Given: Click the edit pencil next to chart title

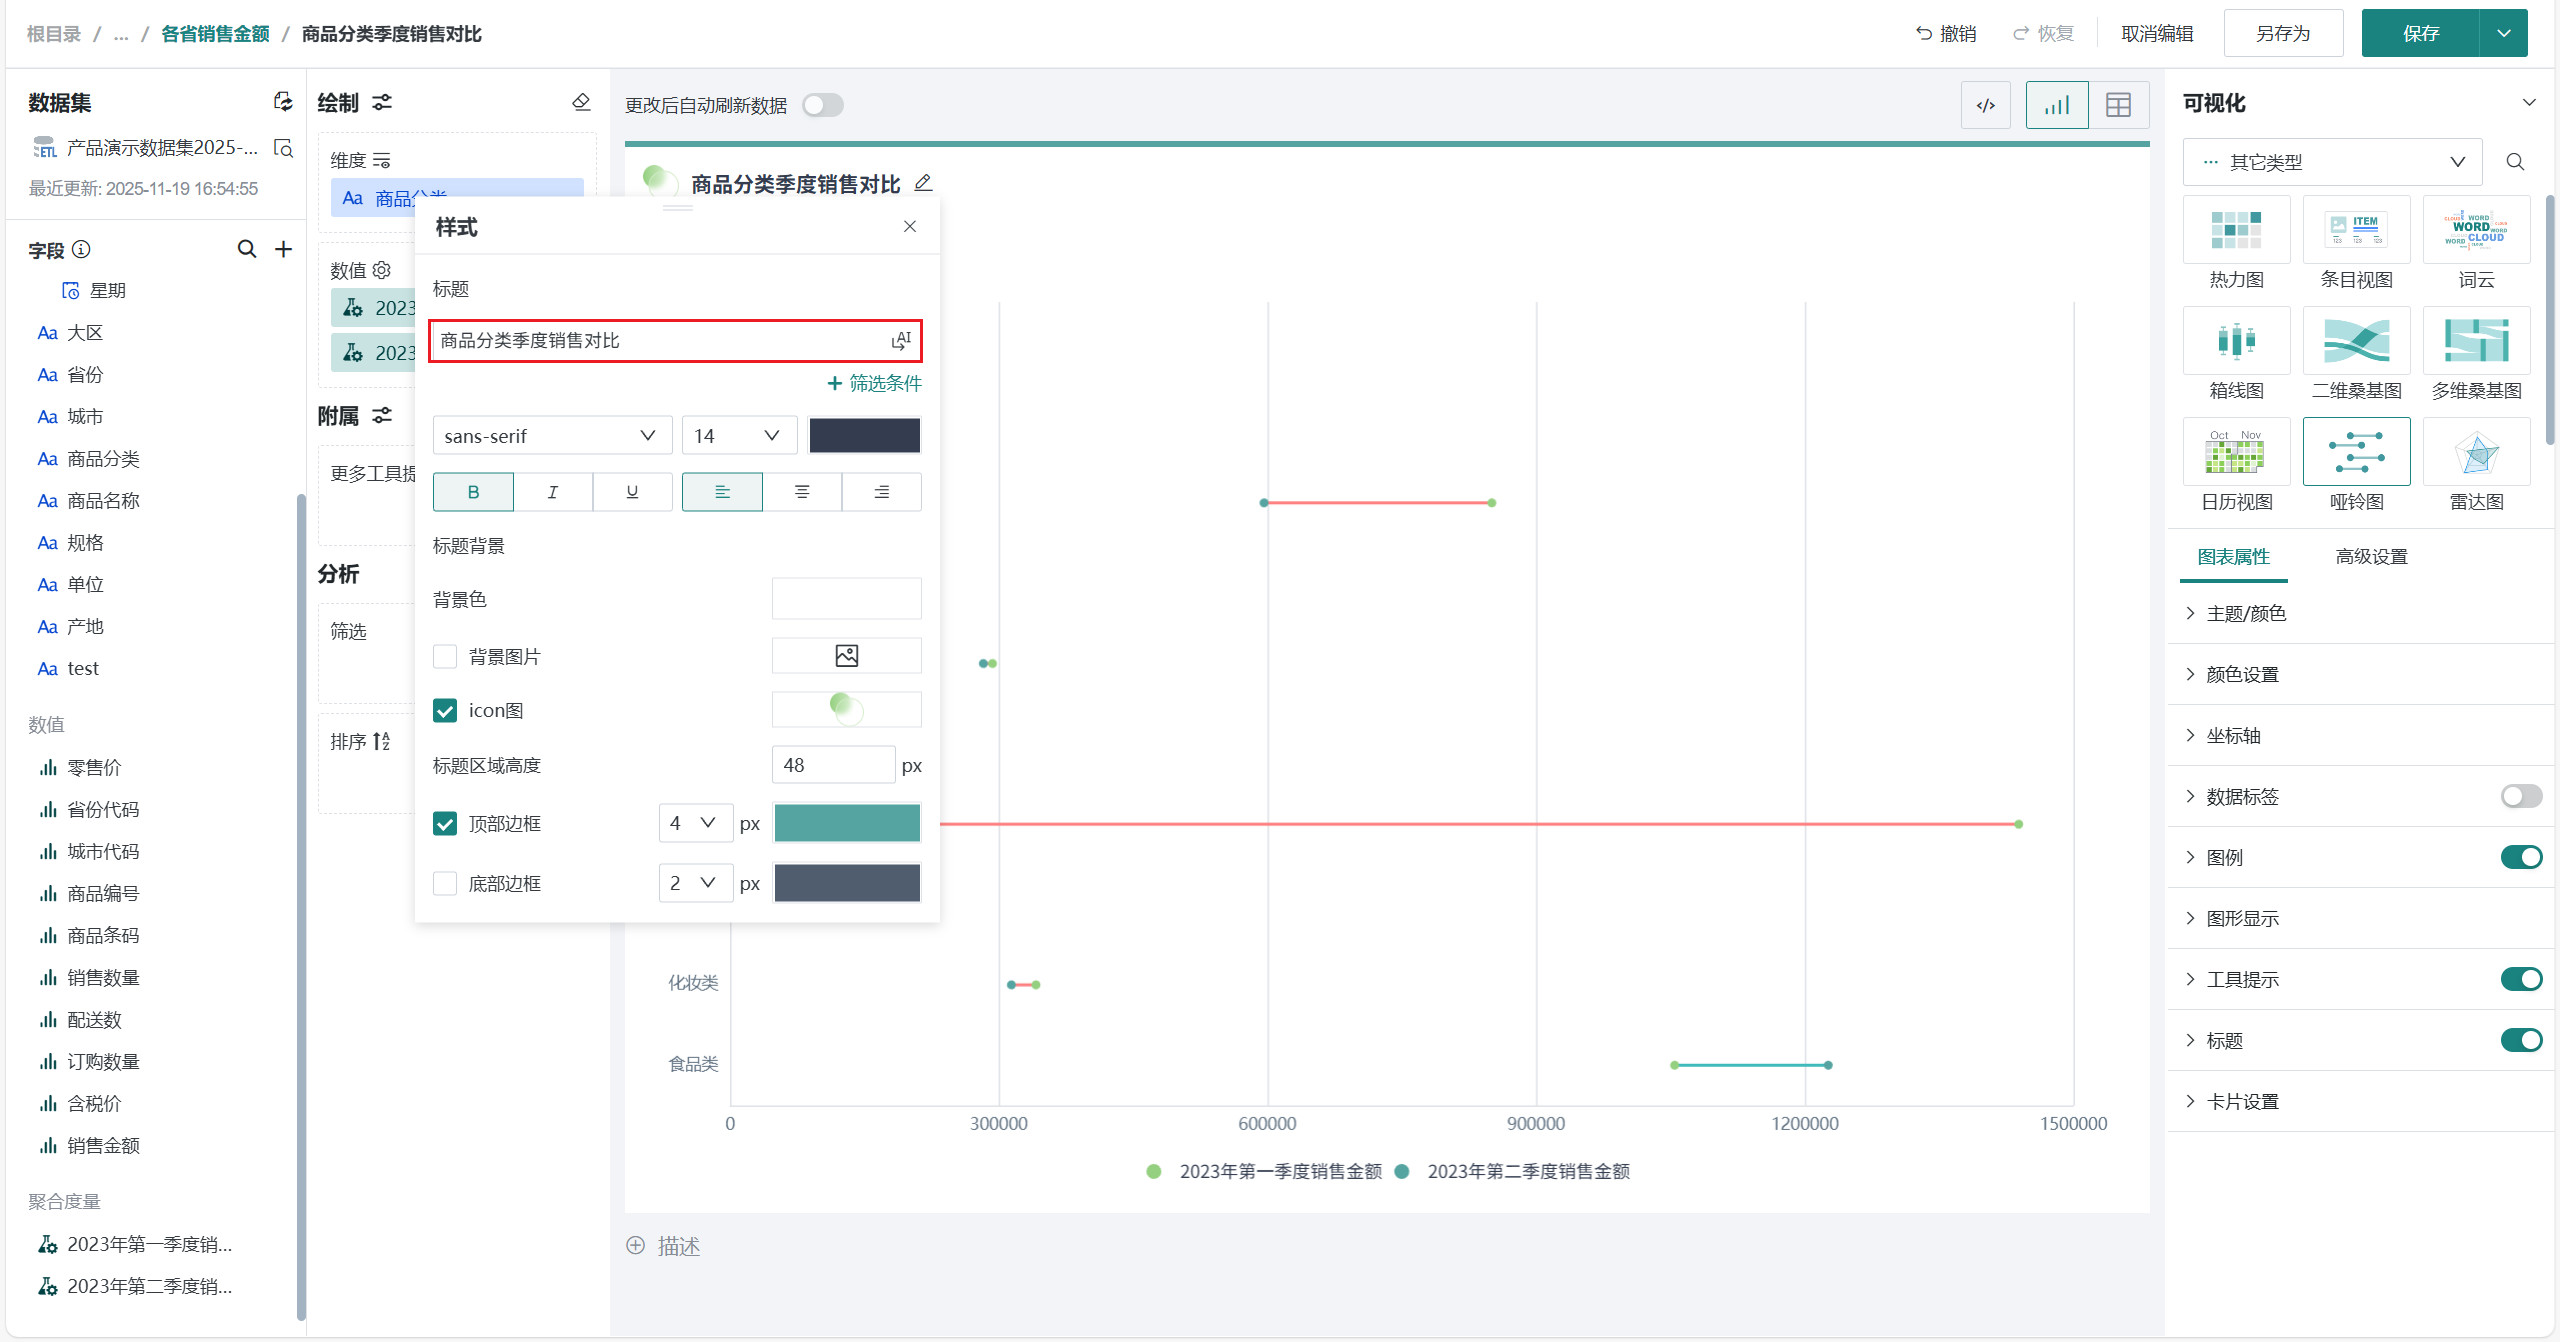Looking at the screenshot, I should (923, 183).
